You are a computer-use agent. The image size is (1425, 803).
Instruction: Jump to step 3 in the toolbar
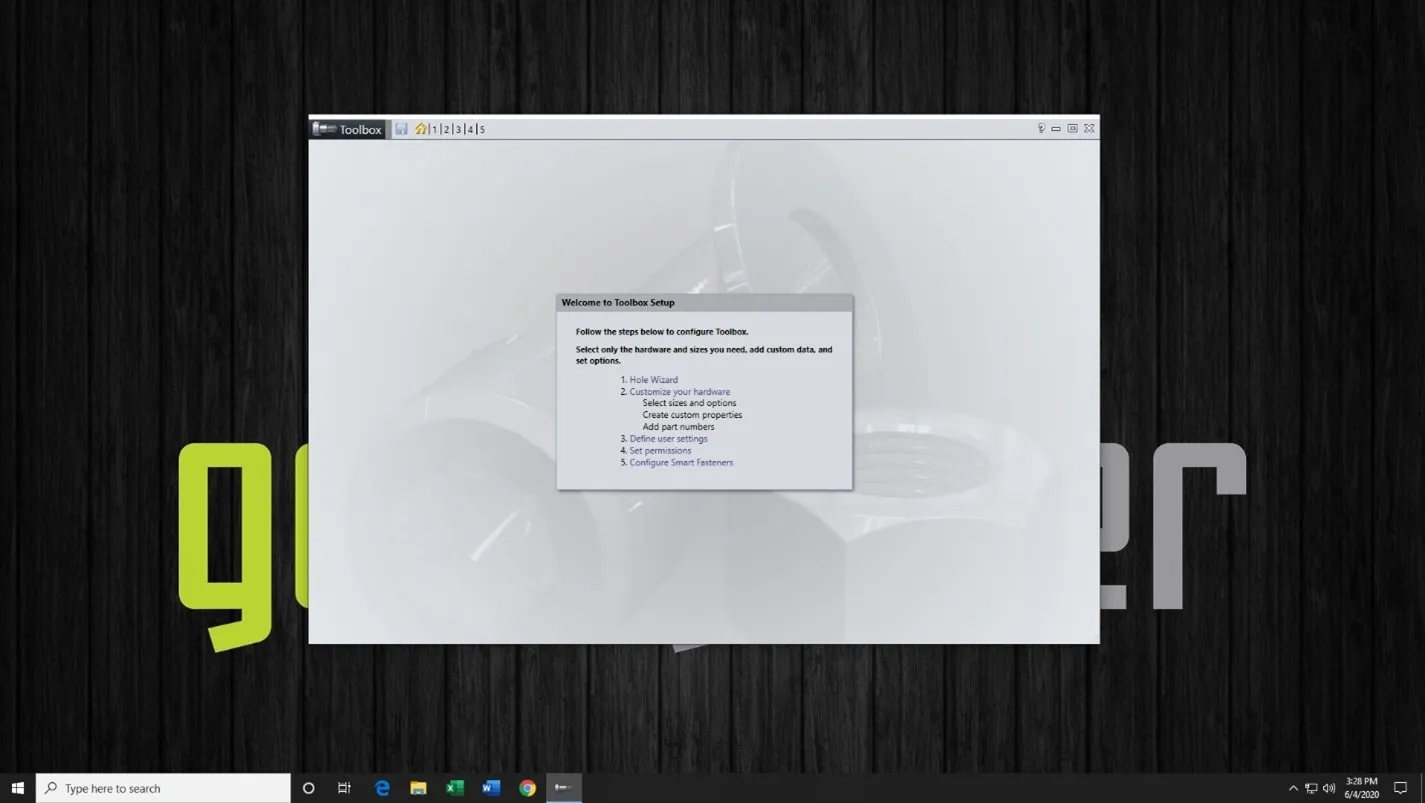[x=459, y=129]
